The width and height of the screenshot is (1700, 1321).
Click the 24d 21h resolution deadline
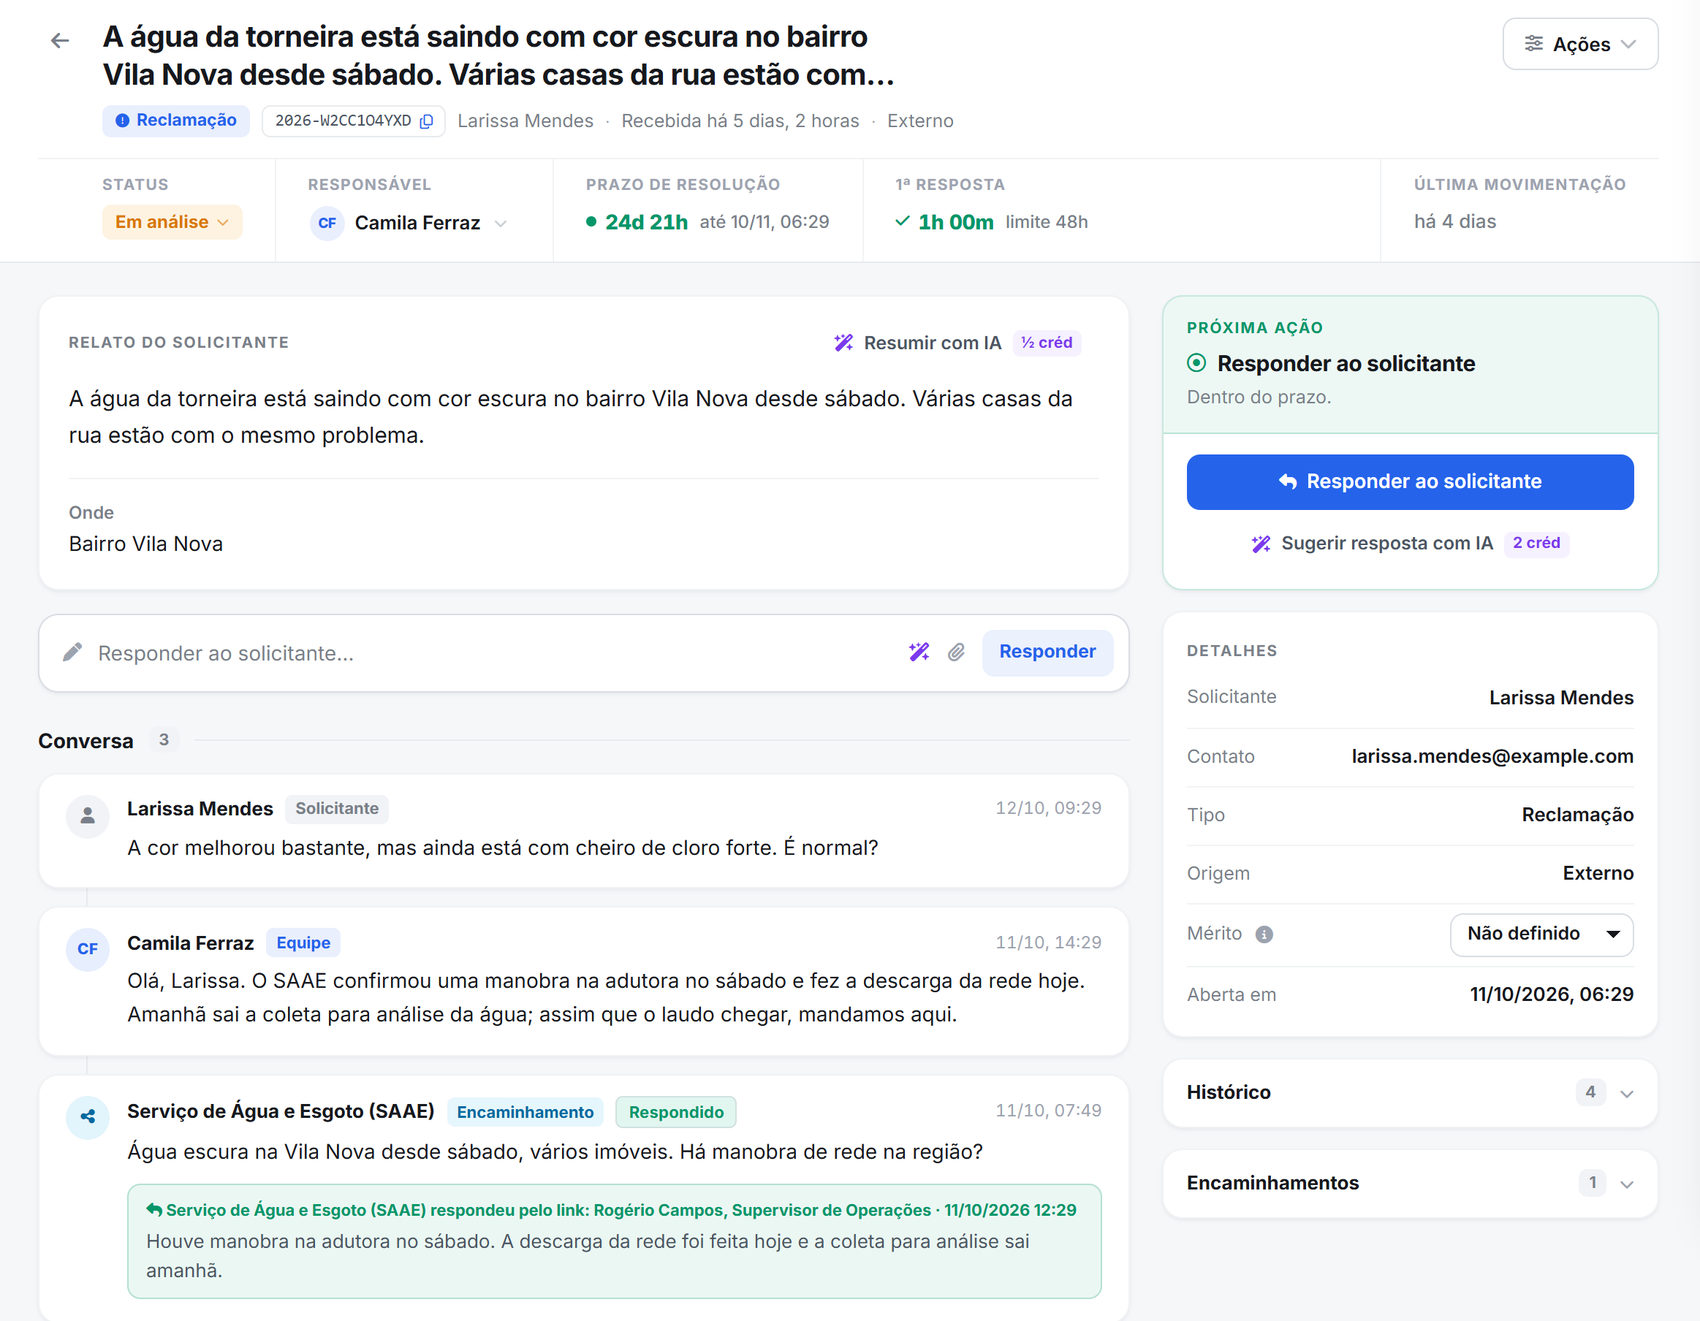[646, 222]
